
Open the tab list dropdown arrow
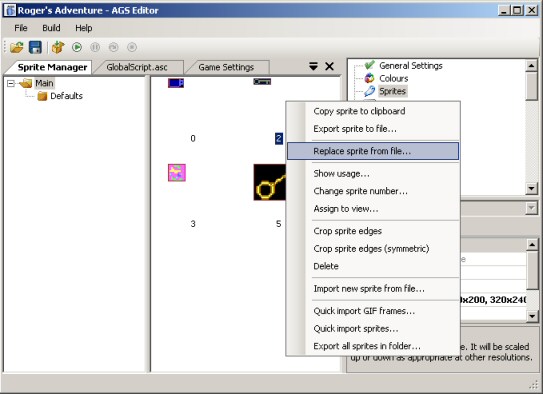[313, 66]
